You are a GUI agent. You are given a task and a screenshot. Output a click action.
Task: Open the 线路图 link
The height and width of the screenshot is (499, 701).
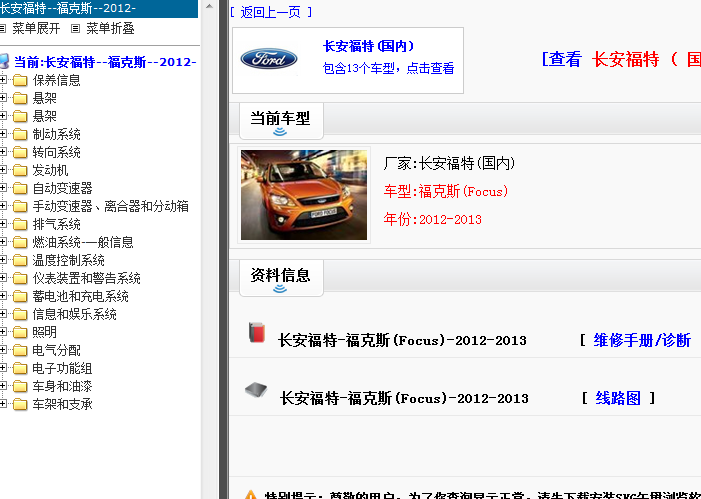[618, 398]
